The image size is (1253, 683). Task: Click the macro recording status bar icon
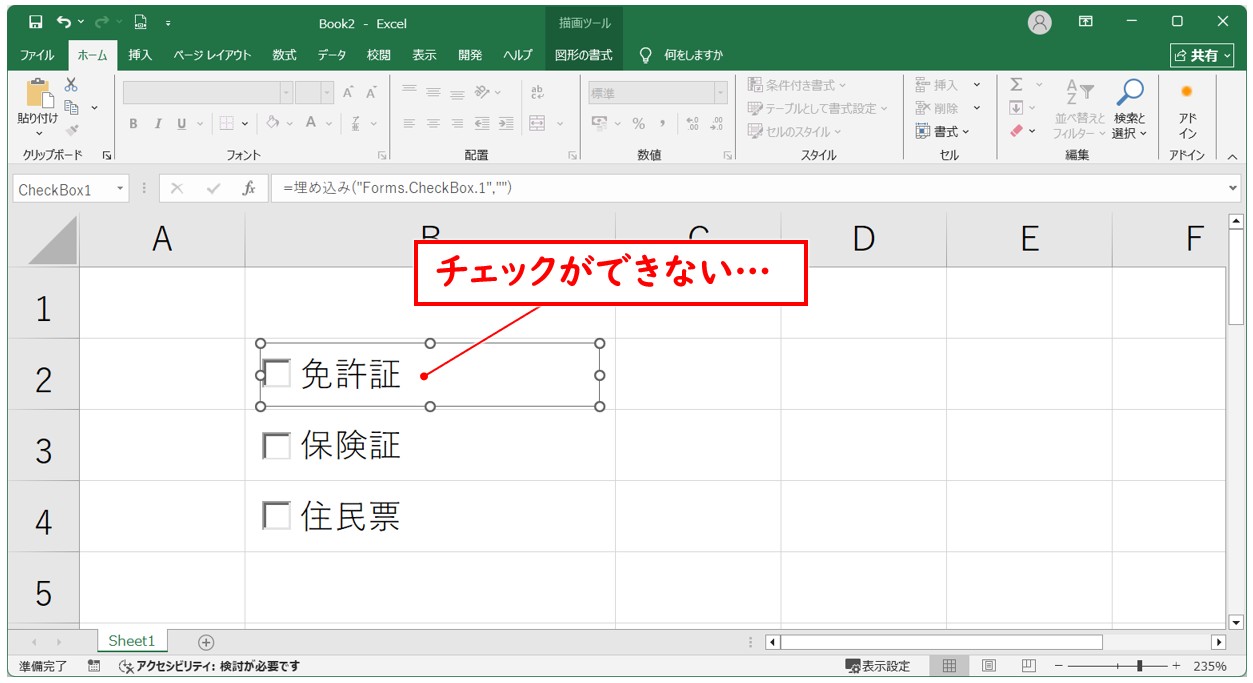94,666
